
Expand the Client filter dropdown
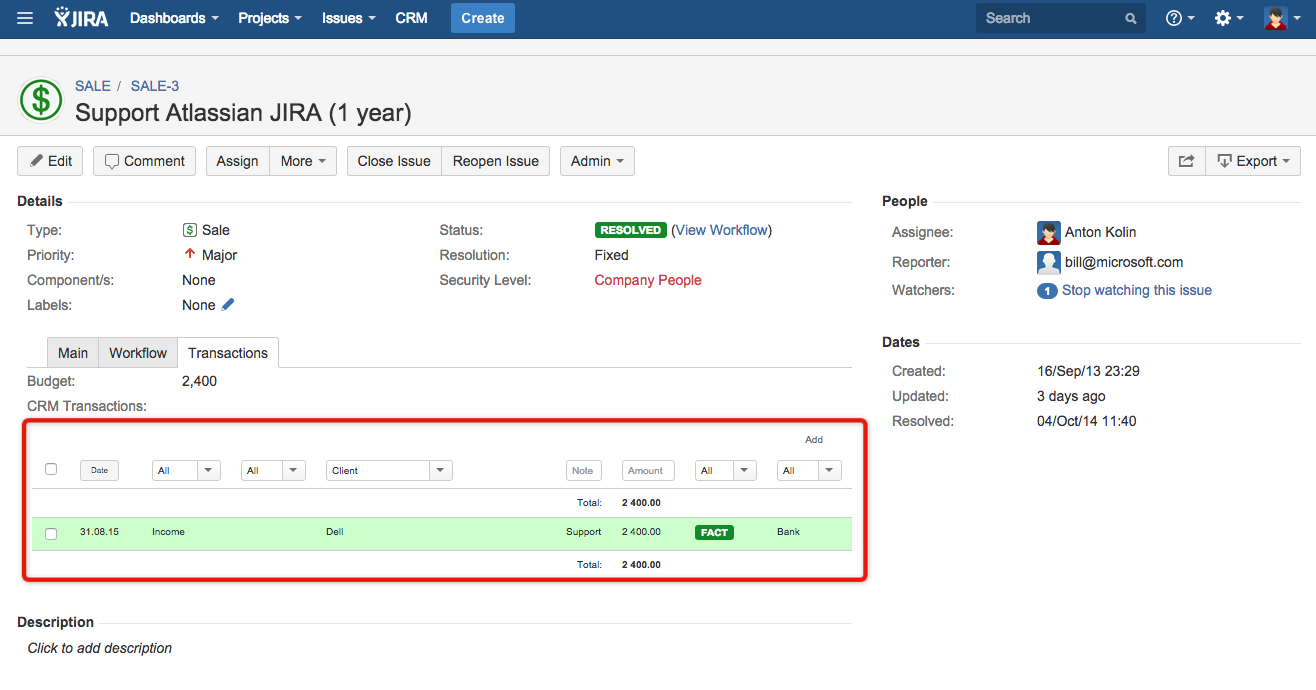[440, 471]
